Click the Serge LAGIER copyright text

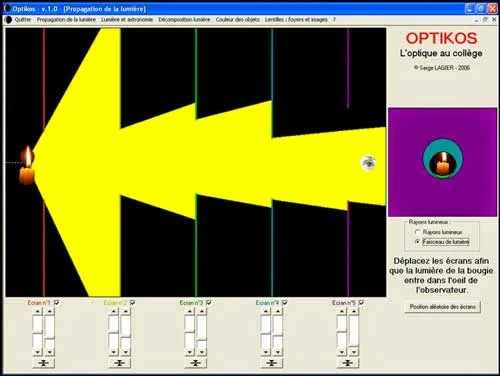pyautogui.click(x=442, y=68)
